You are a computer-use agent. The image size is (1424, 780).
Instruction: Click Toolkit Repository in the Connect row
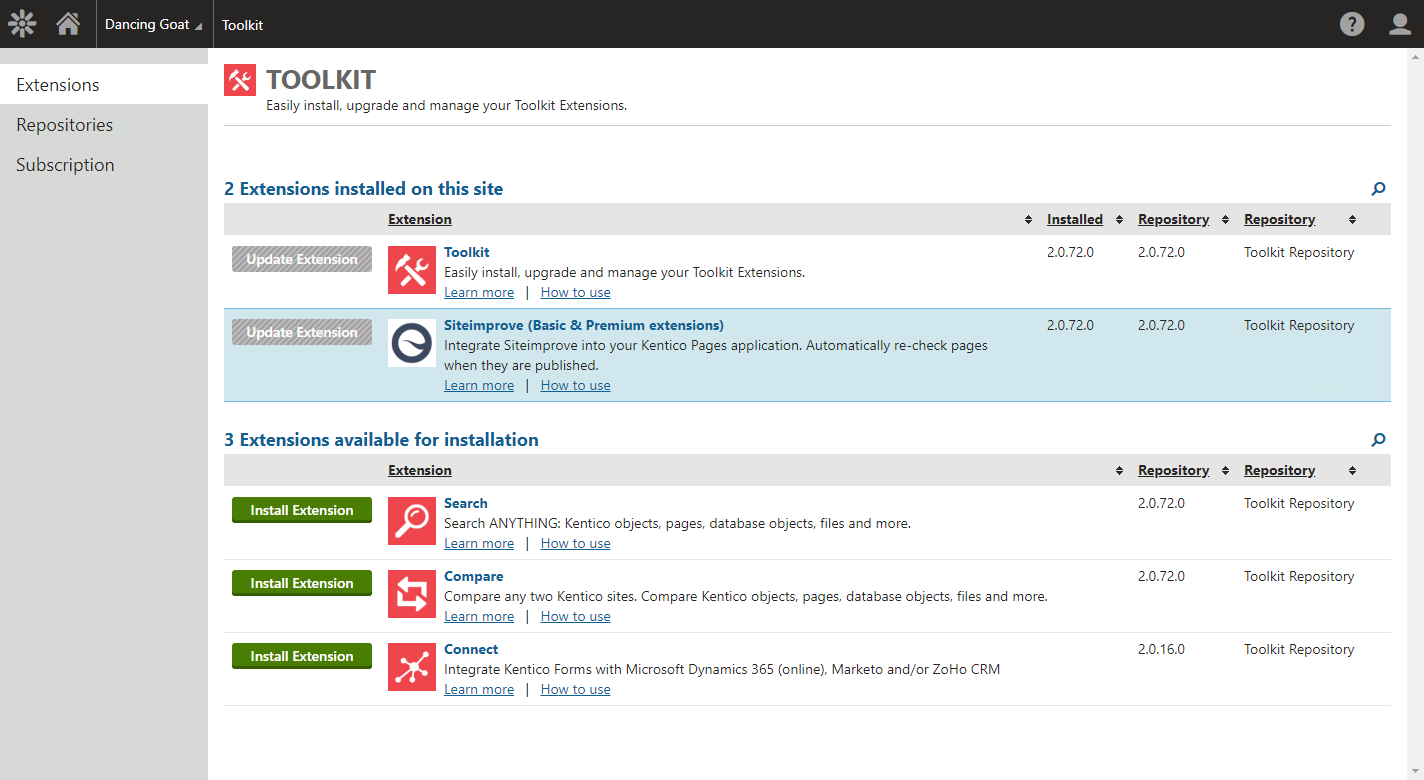pyautogui.click(x=1299, y=649)
